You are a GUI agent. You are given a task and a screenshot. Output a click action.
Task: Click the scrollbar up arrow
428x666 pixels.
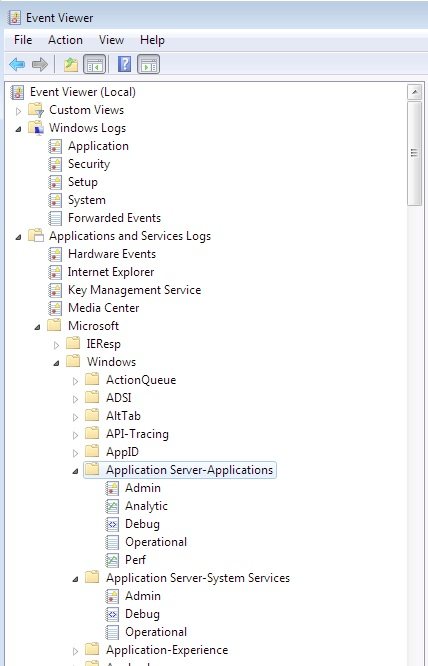pos(414,92)
